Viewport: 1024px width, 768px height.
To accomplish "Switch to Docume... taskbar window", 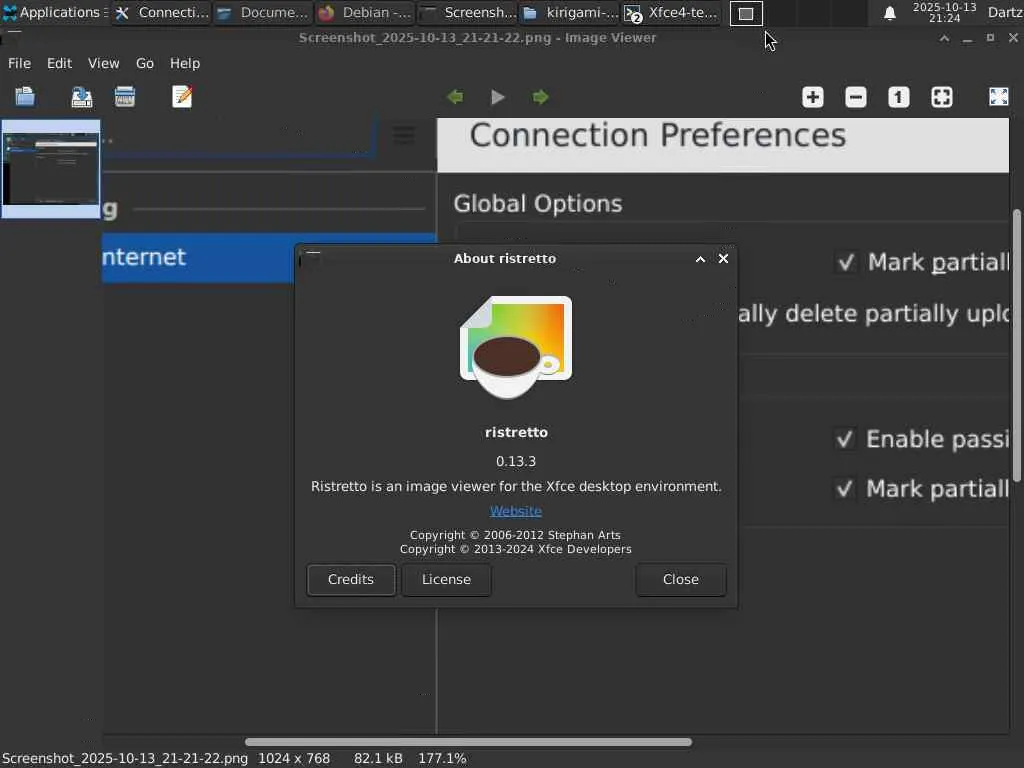I will point(263,12).
